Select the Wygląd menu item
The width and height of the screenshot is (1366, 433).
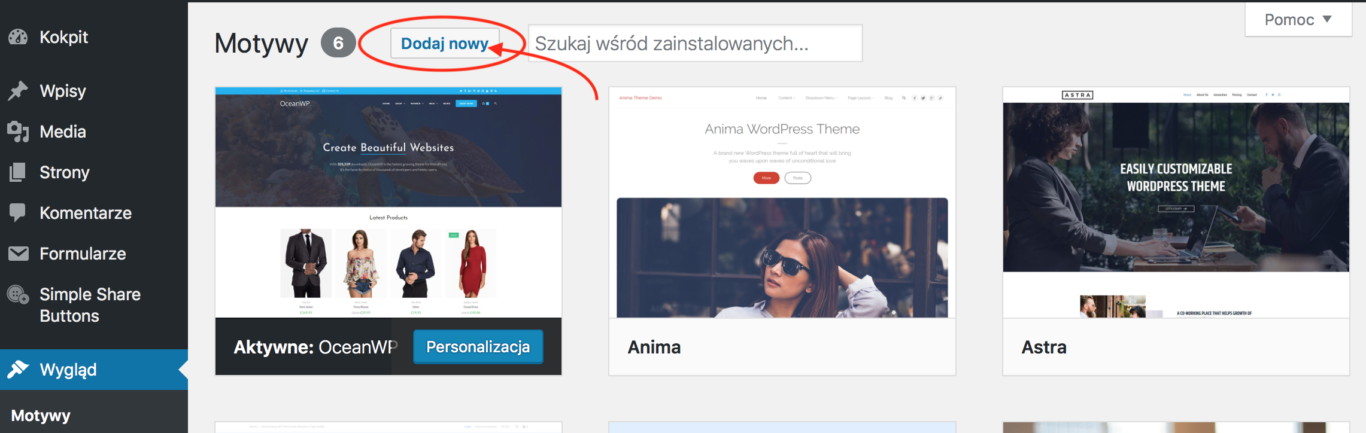pos(94,369)
